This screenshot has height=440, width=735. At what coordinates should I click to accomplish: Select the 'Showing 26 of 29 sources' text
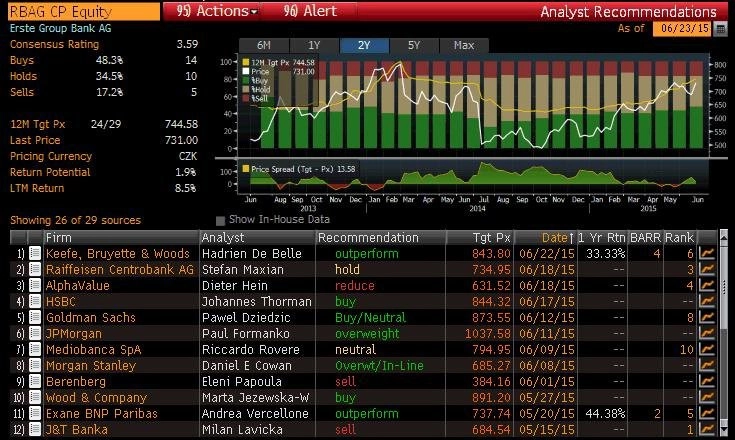click(x=75, y=220)
